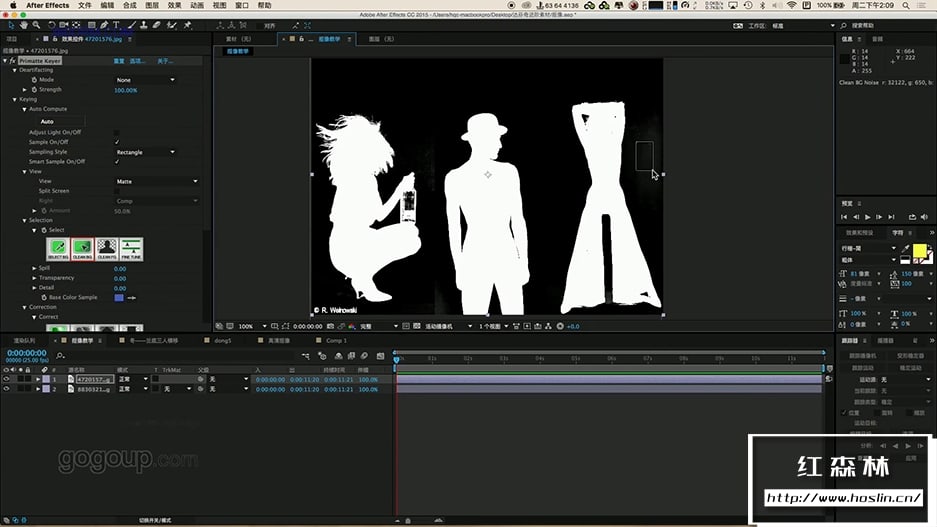Screen dimensions: 937x527
Task: Hide layer 2 with its eye toggle
Action: 7,388
